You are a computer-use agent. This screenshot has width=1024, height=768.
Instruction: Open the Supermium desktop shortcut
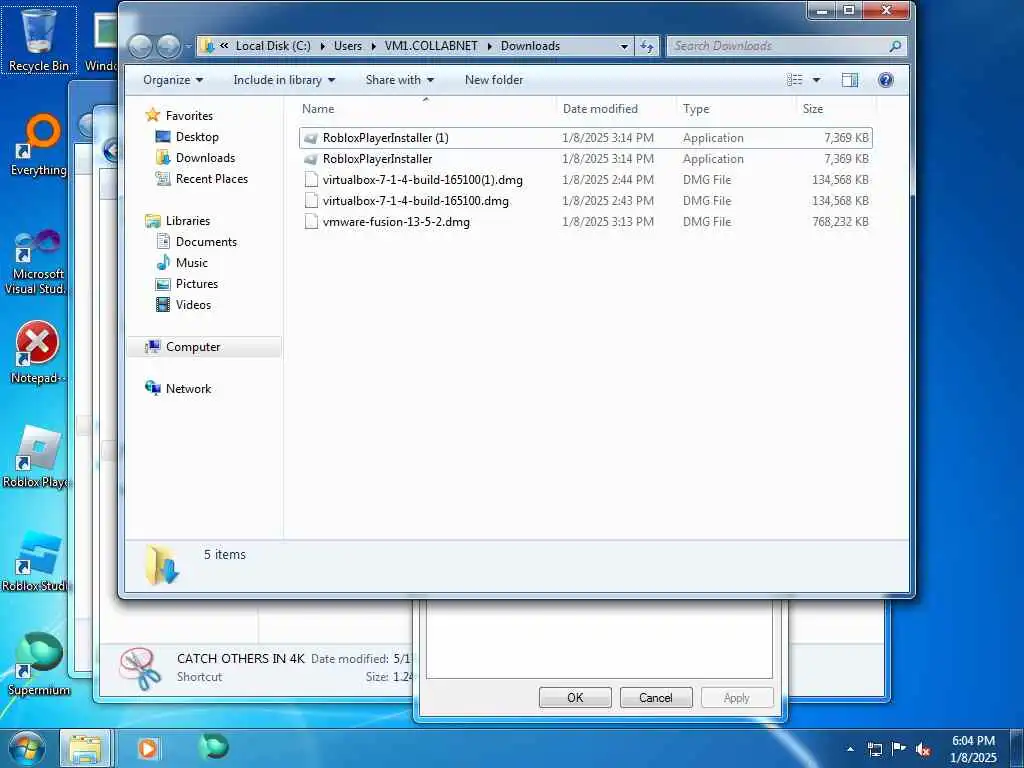point(39,664)
